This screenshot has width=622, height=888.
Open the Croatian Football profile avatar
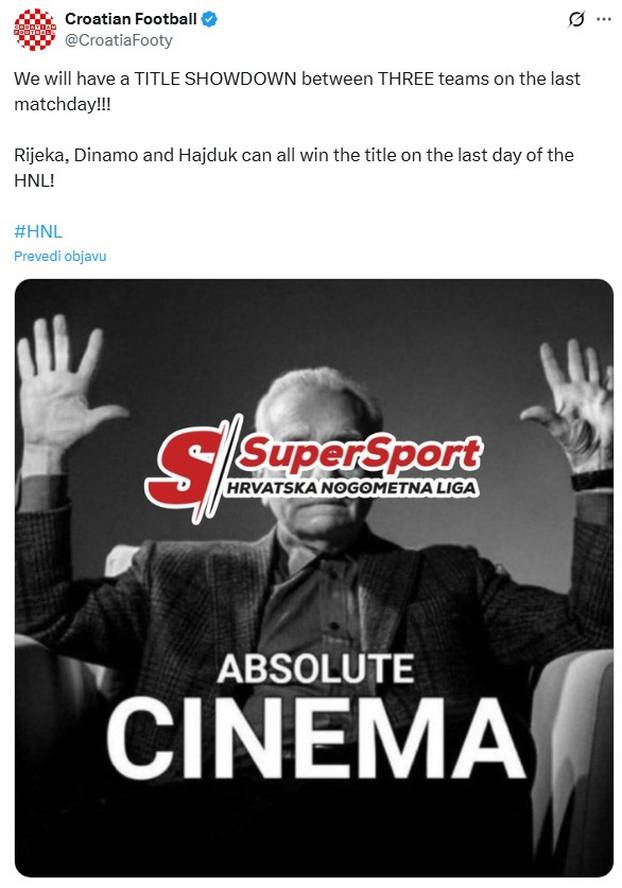point(35,29)
